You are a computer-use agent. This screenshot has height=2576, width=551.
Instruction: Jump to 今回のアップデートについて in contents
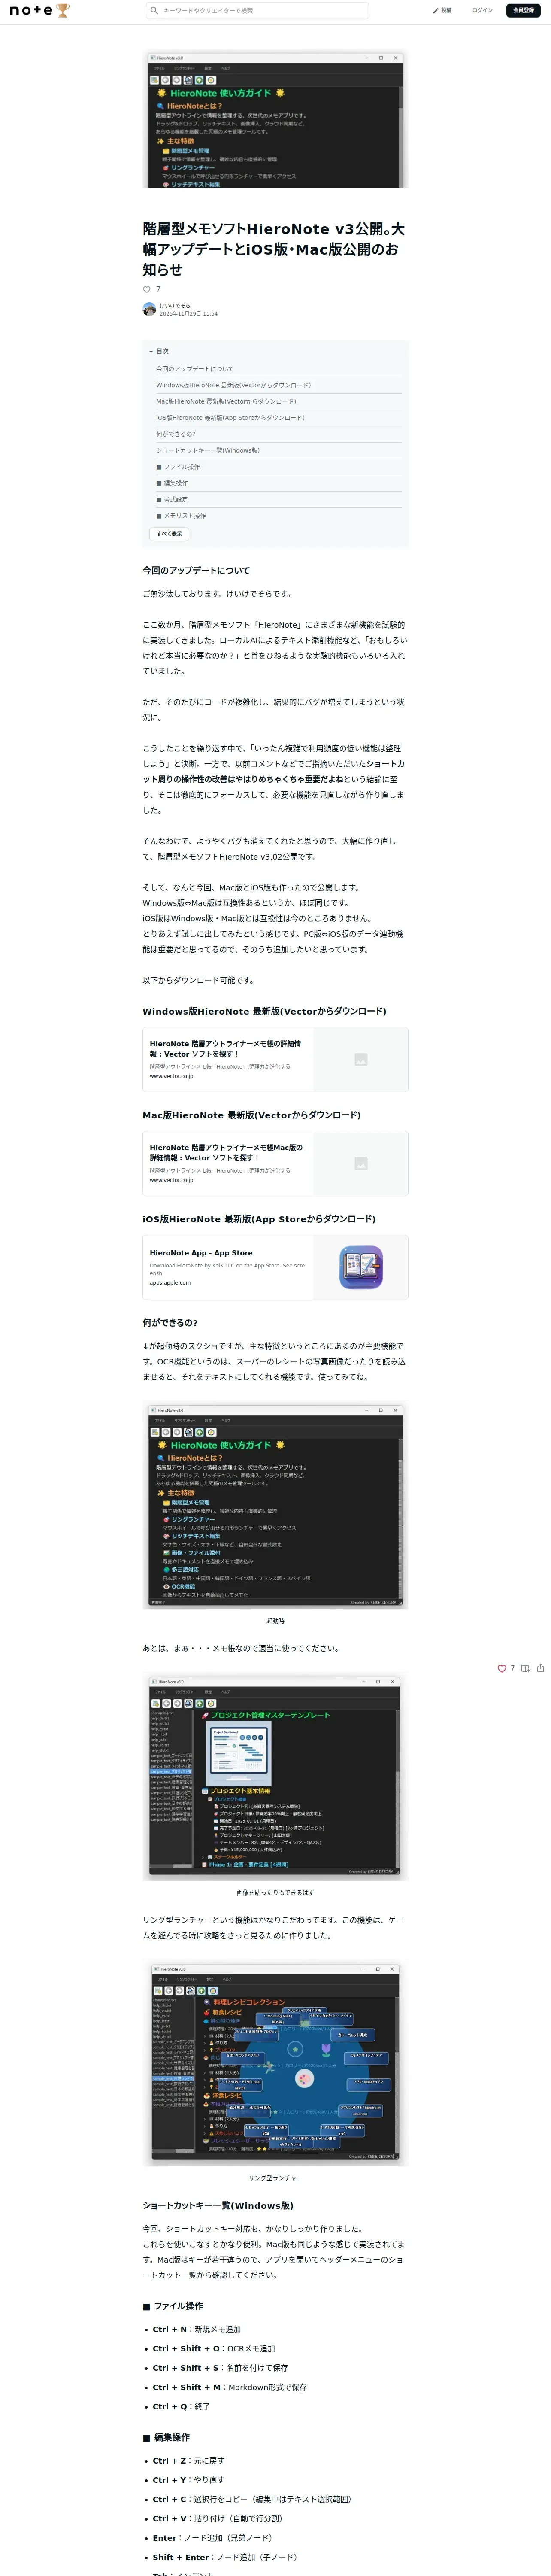pyautogui.click(x=195, y=369)
